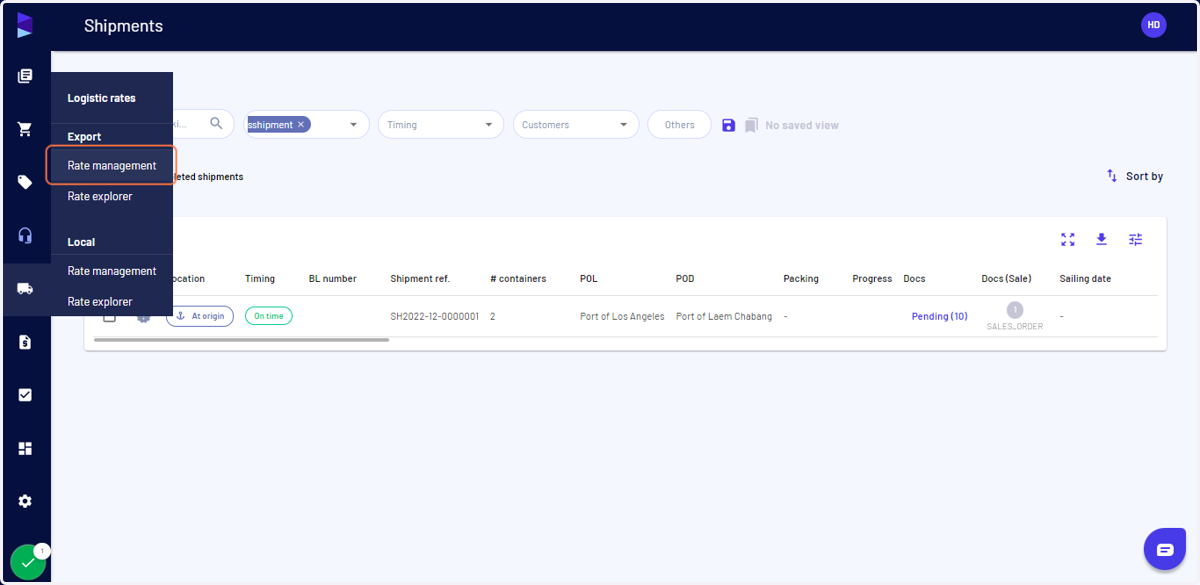The width and height of the screenshot is (1200, 585).
Task: Download the shipments table
Action: 1101,239
